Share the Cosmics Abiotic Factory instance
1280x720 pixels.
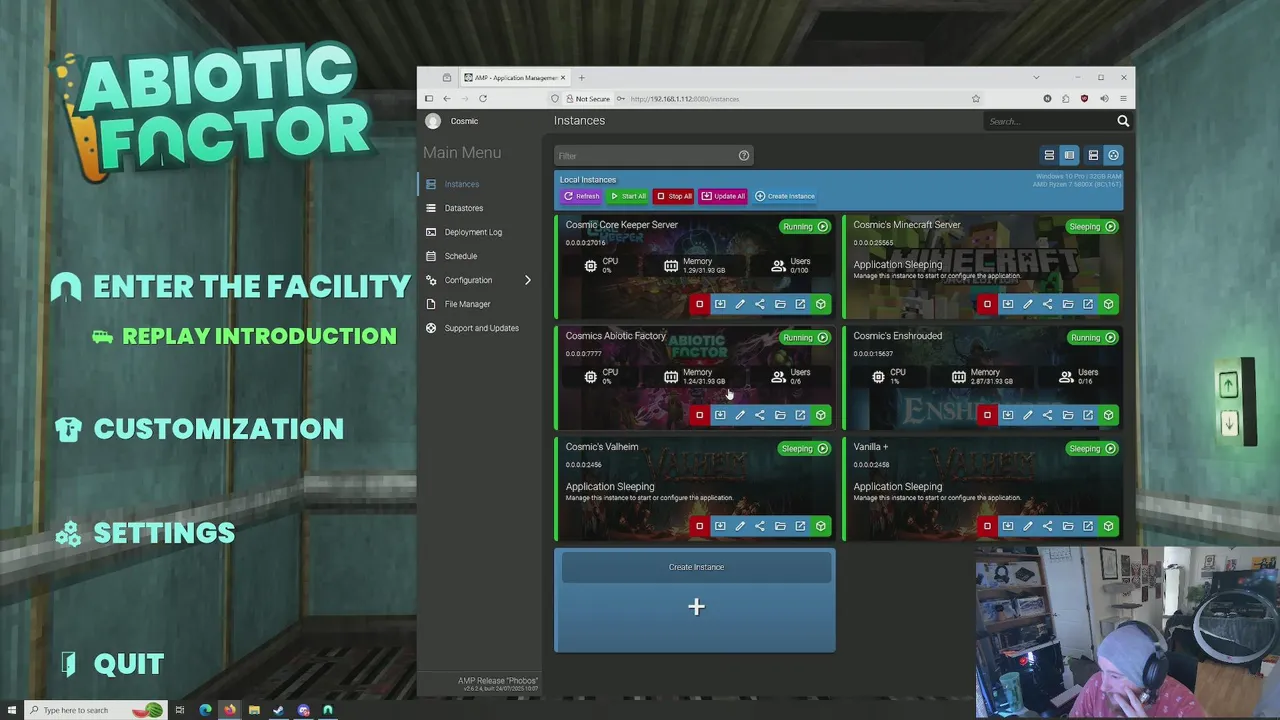760,415
